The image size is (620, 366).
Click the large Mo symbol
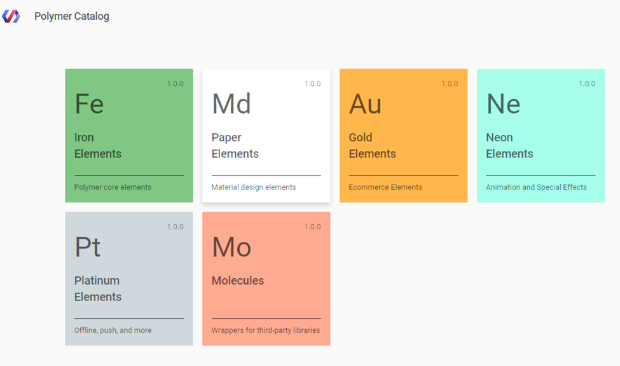pos(231,247)
